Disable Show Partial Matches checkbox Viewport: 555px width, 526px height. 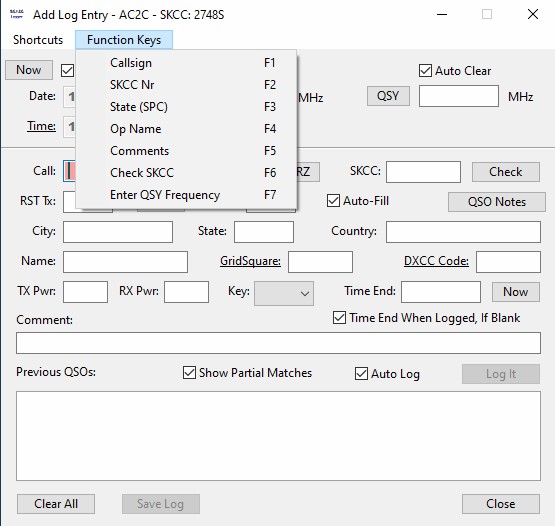189,372
